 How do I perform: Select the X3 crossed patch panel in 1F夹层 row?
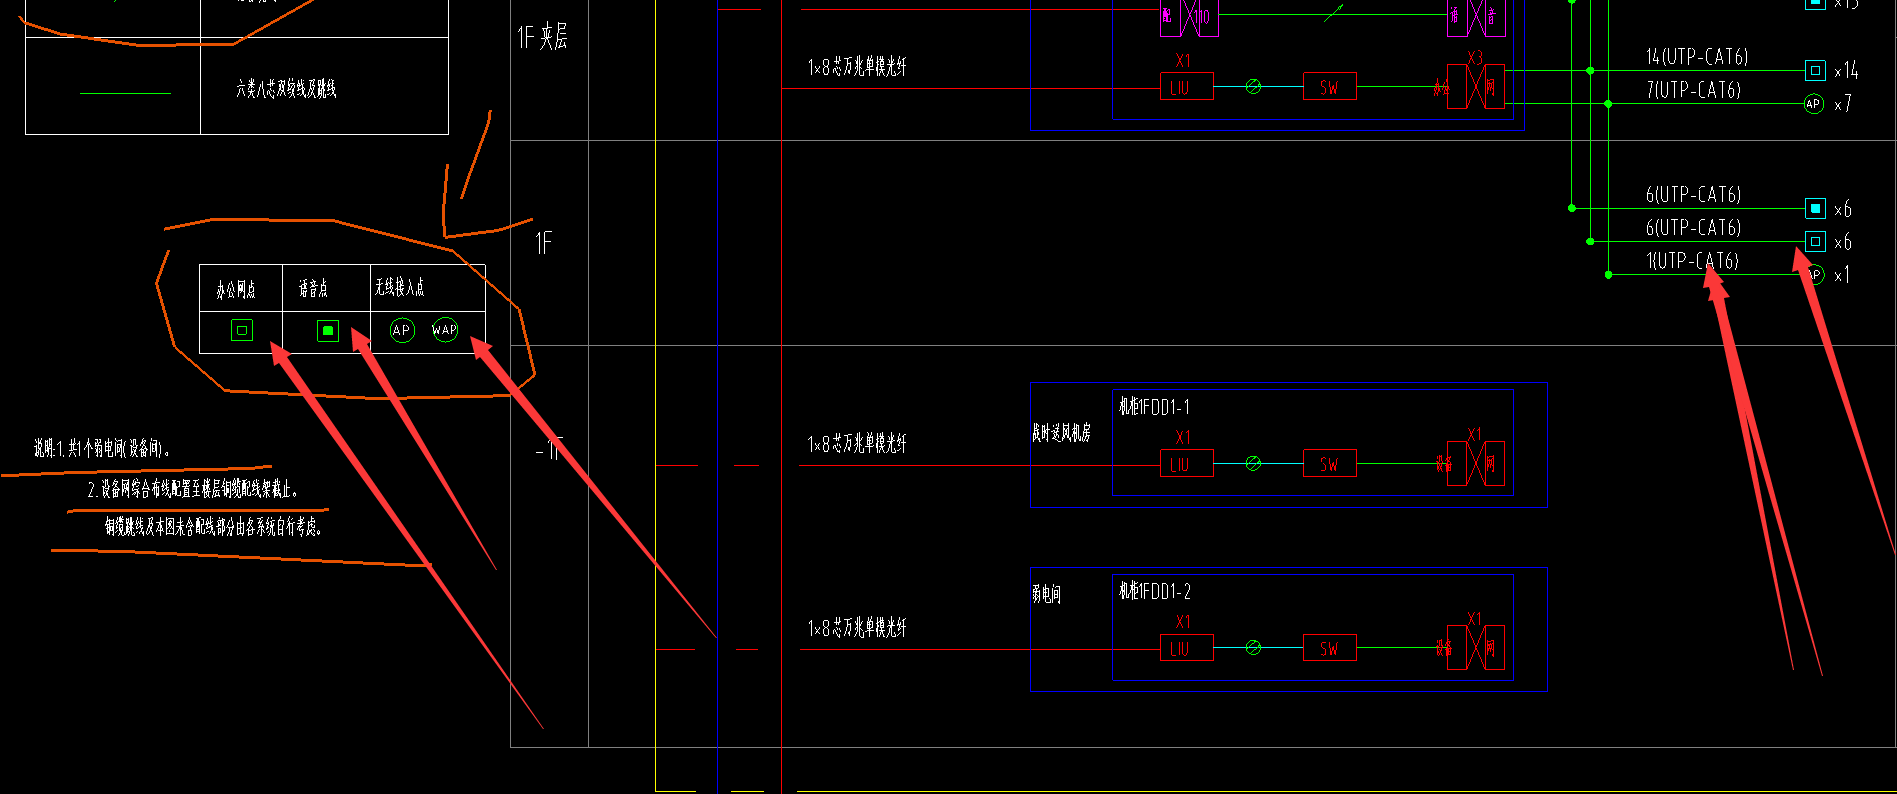(1475, 87)
